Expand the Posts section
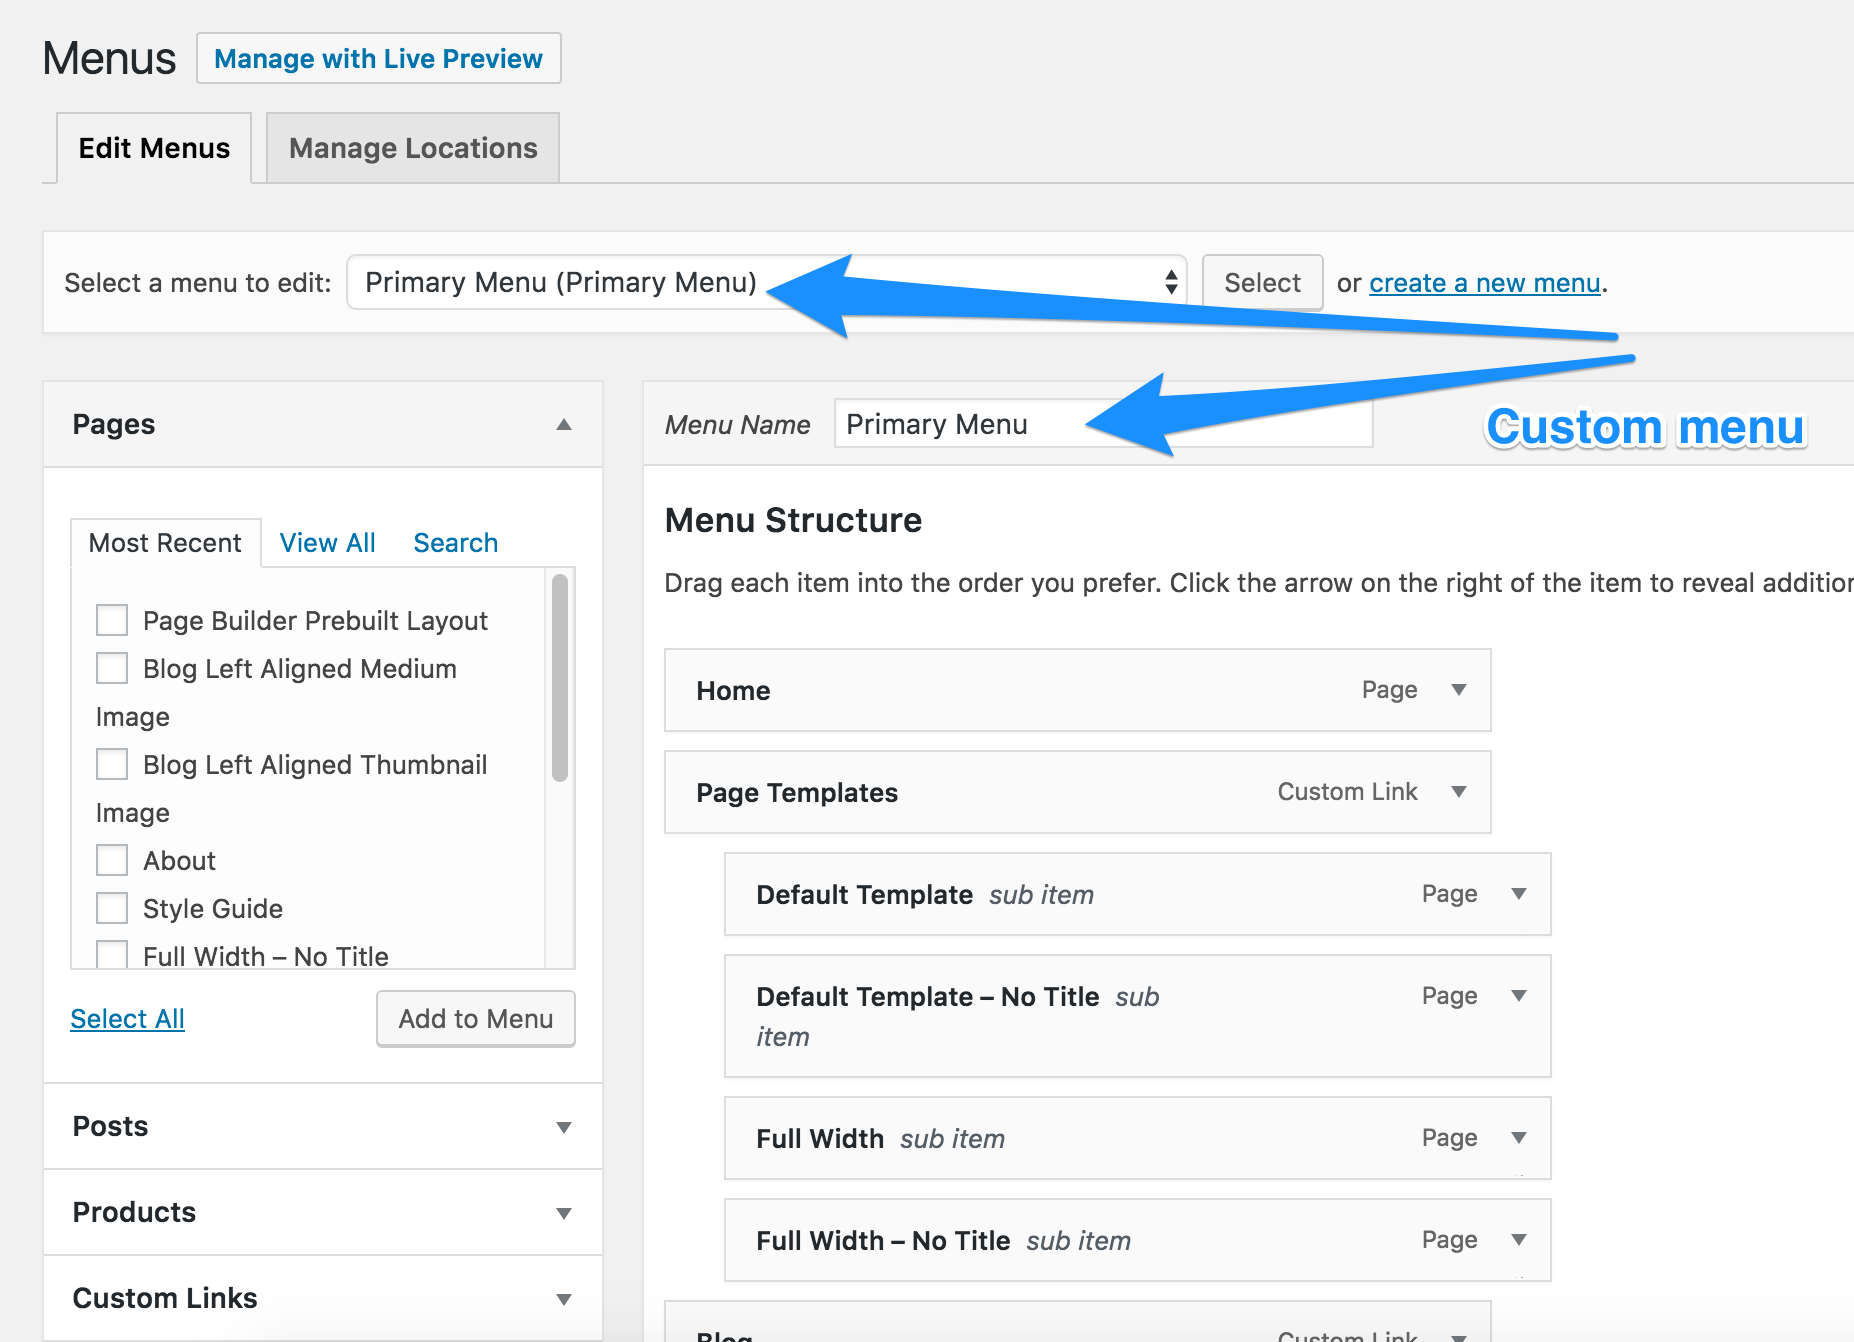Image resolution: width=1854 pixels, height=1342 pixels. click(564, 1127)
